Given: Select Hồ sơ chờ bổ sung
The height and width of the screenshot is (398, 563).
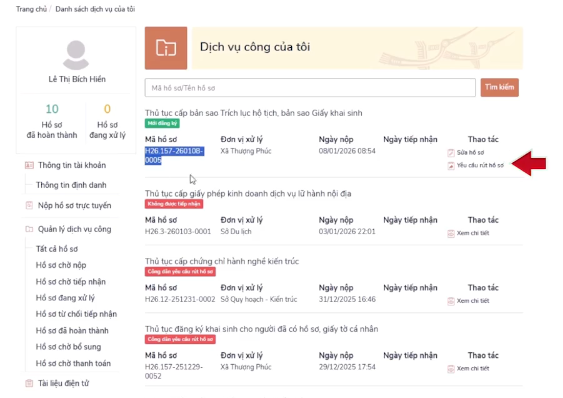Looking at the screenshot, I should (69, 347).
